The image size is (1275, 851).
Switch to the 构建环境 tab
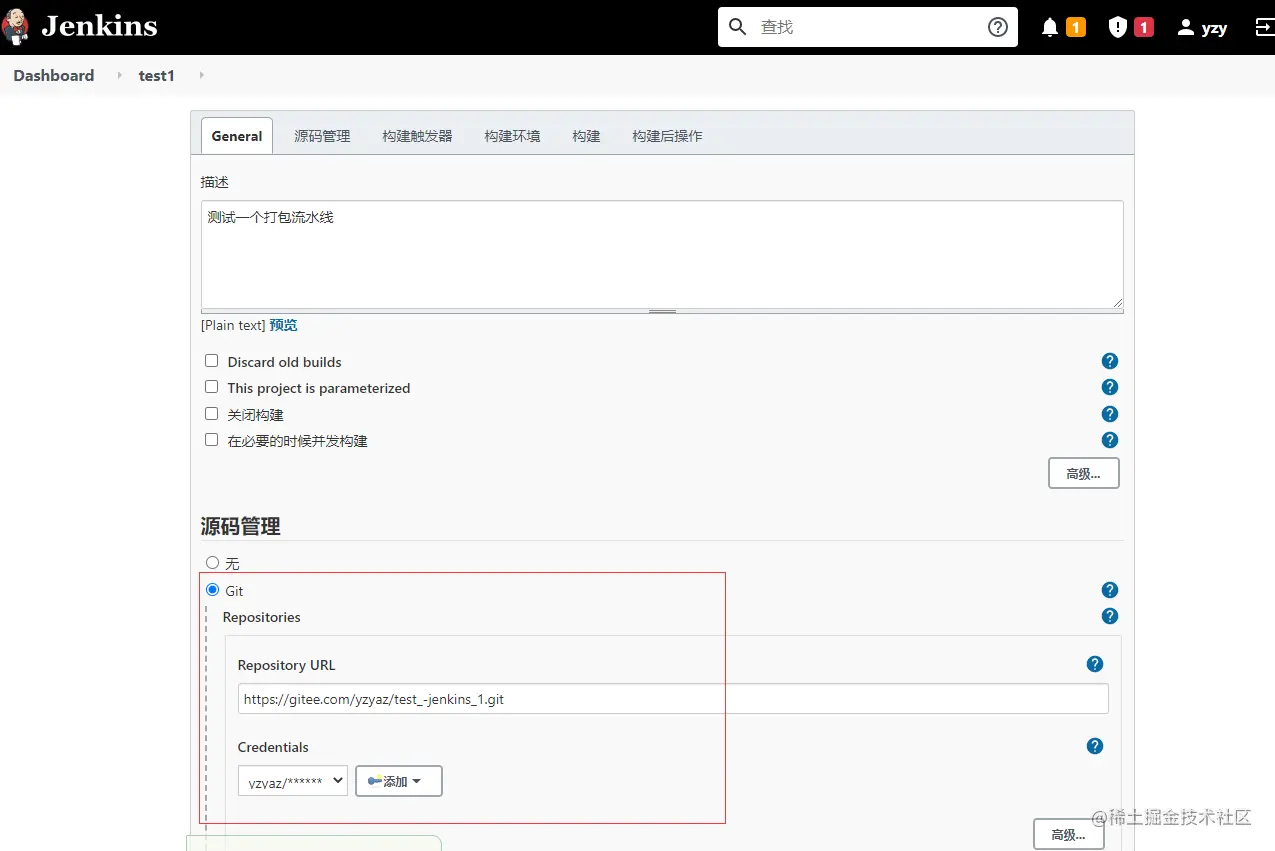coord(512,136)
